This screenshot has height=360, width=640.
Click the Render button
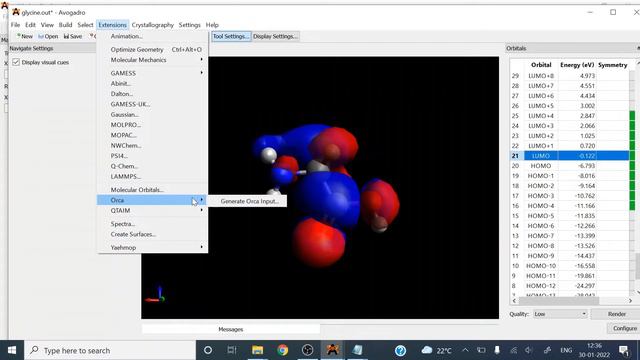pyautogui.click(x=616, y=314)
